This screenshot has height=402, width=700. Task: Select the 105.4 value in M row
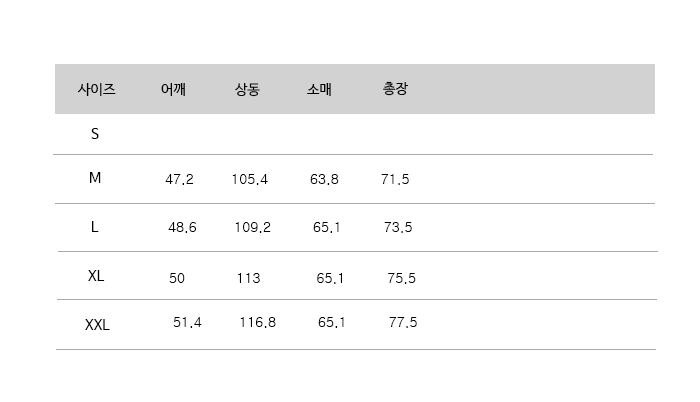click(250, 180)
